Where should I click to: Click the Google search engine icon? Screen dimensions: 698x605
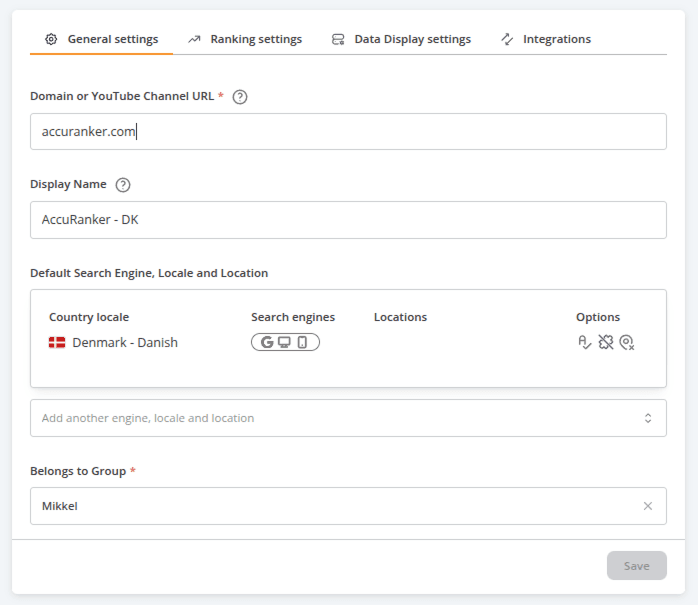coord(267,342)
